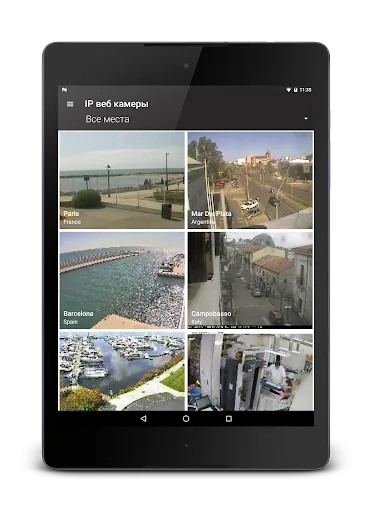Click the 'Campobasso' camera label
This screenshot has height=512, width=372.
pyautogui.click(x=211, y=314)
